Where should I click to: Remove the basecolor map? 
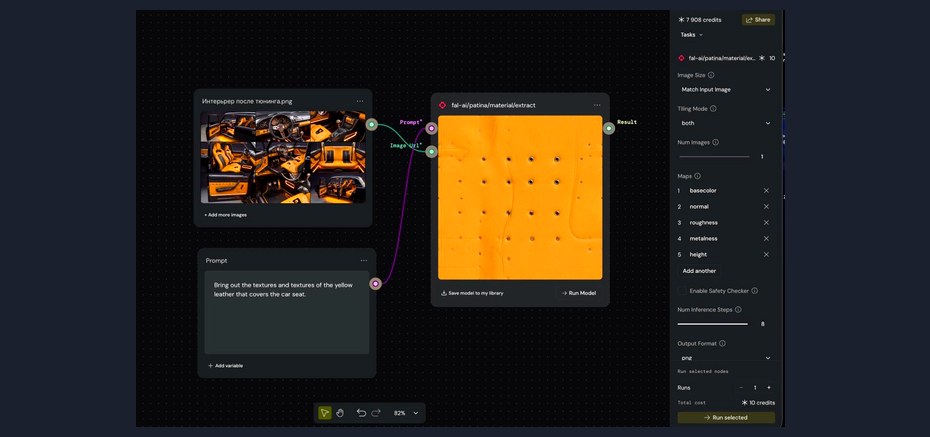pyautogui.click(x=766, y=190)
